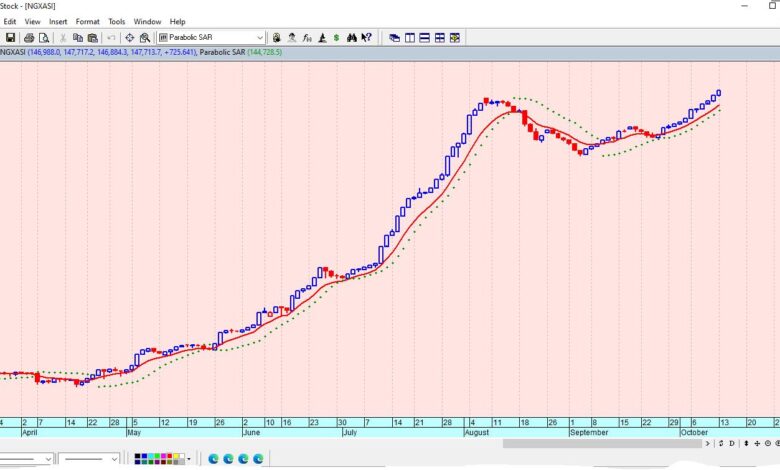The image size is (780, 470).
Task: Click the cascade windows icon
Action: 395,37
